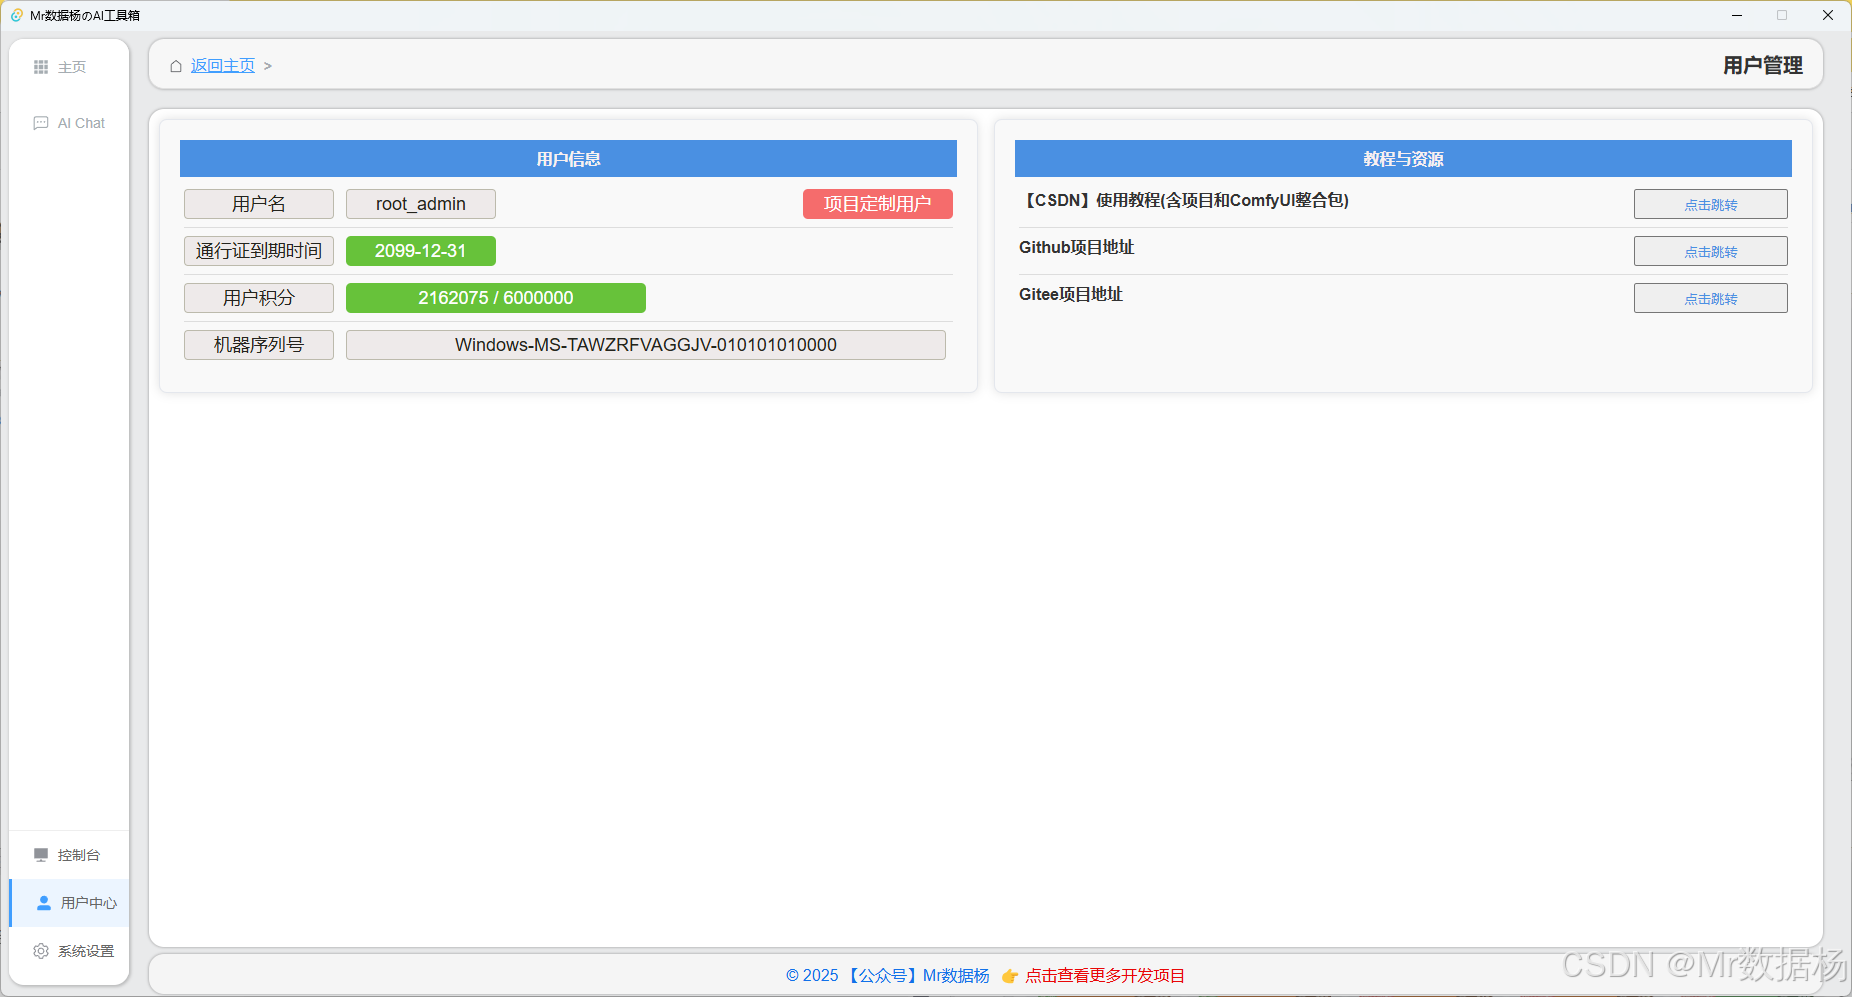Click 点击跳转 for Github项目地址
Viewport: 1852px width, 997px height.
(x=1710, y=251)
